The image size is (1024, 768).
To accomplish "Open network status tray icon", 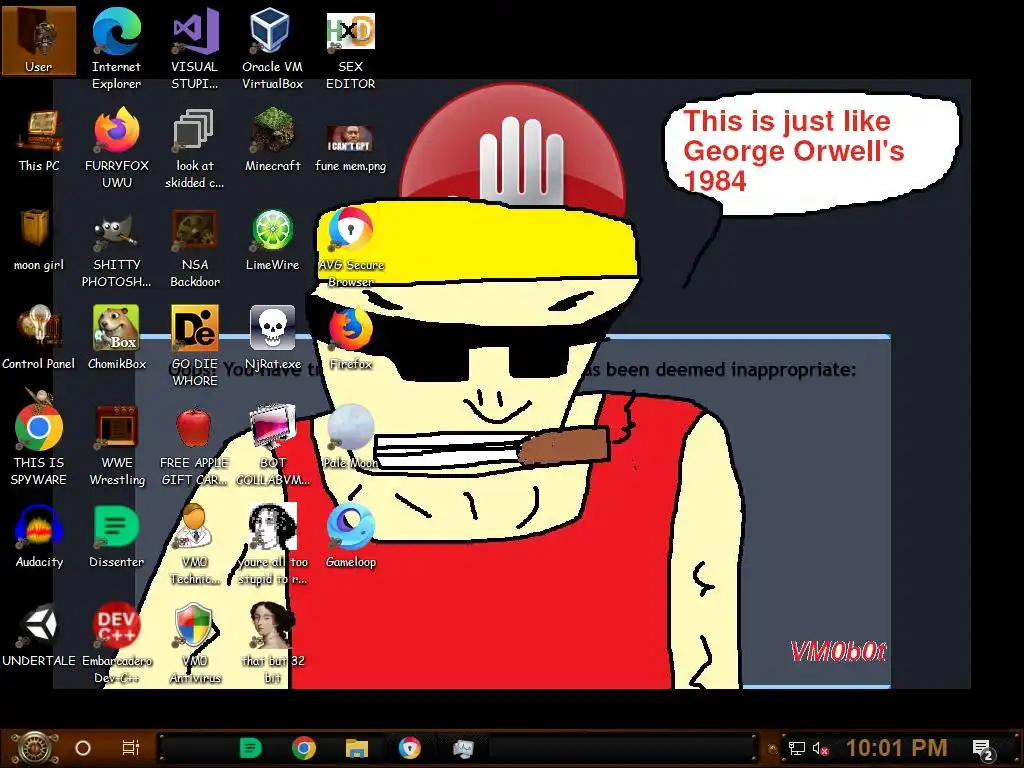I will (x=797, y=748).
